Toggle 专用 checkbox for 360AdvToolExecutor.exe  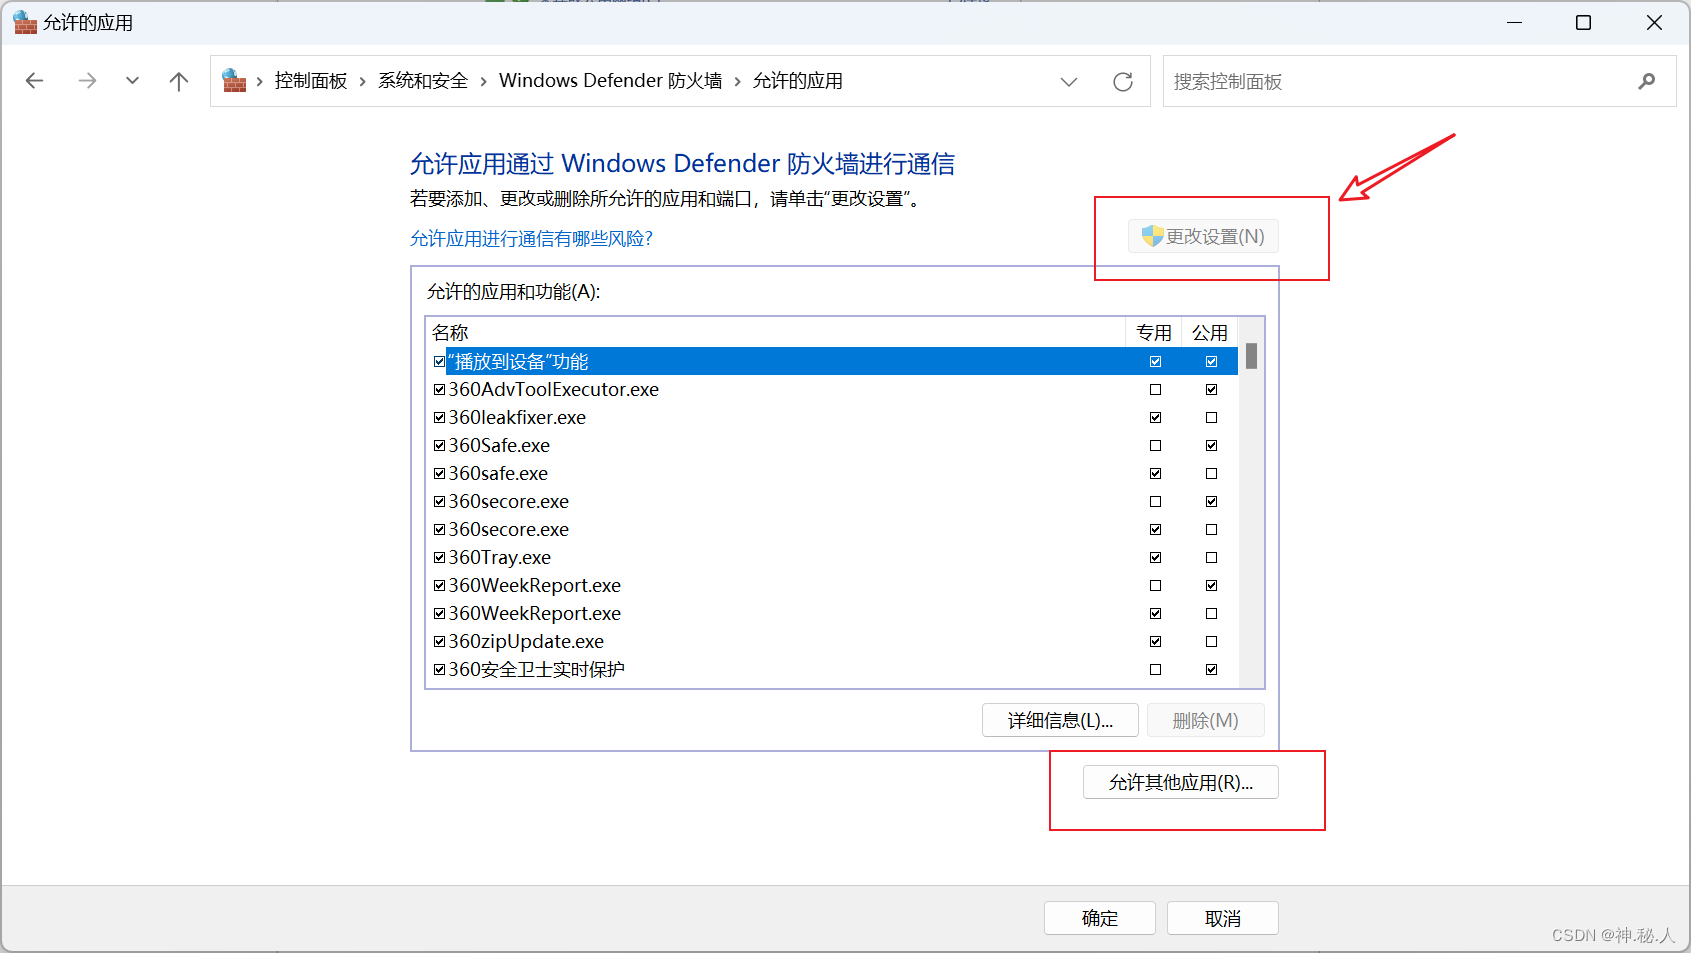(x=1155, y=389)
